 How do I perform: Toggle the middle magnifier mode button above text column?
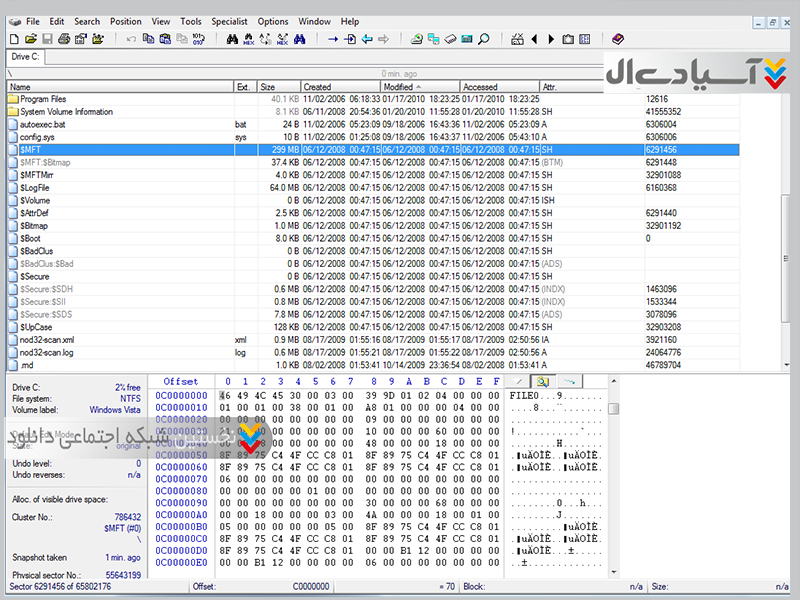click(543, 381)
